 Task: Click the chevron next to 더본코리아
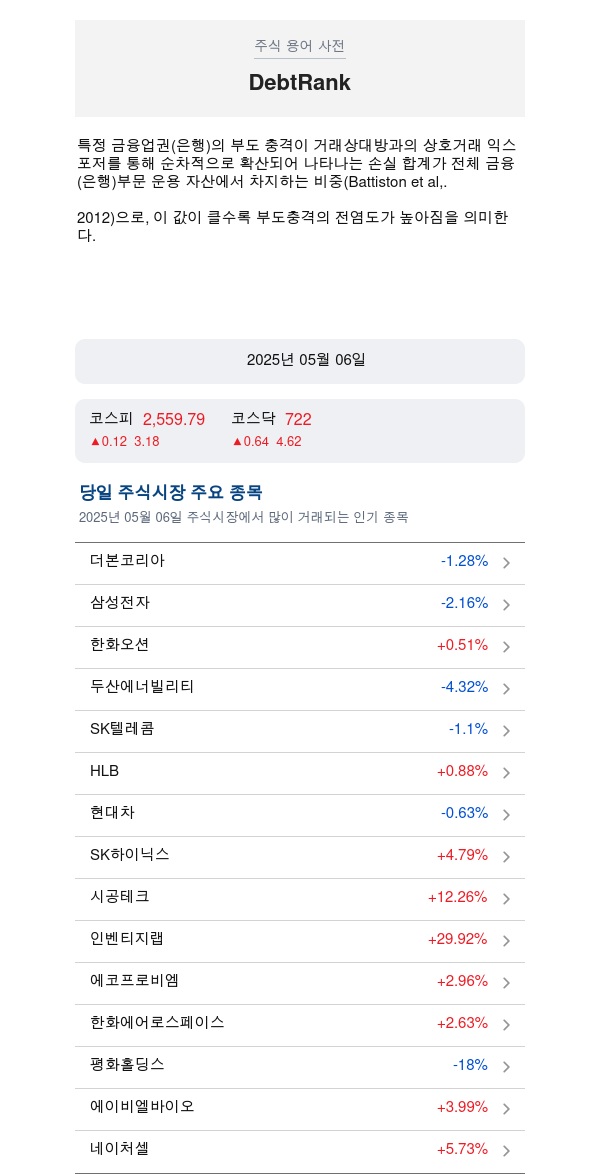point(506,563)
